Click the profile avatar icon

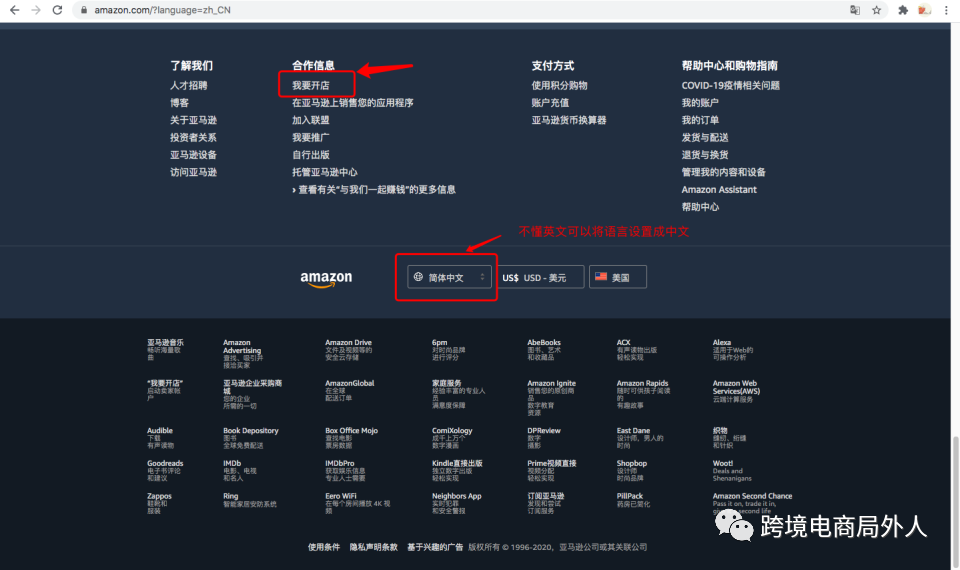(924, 10)
